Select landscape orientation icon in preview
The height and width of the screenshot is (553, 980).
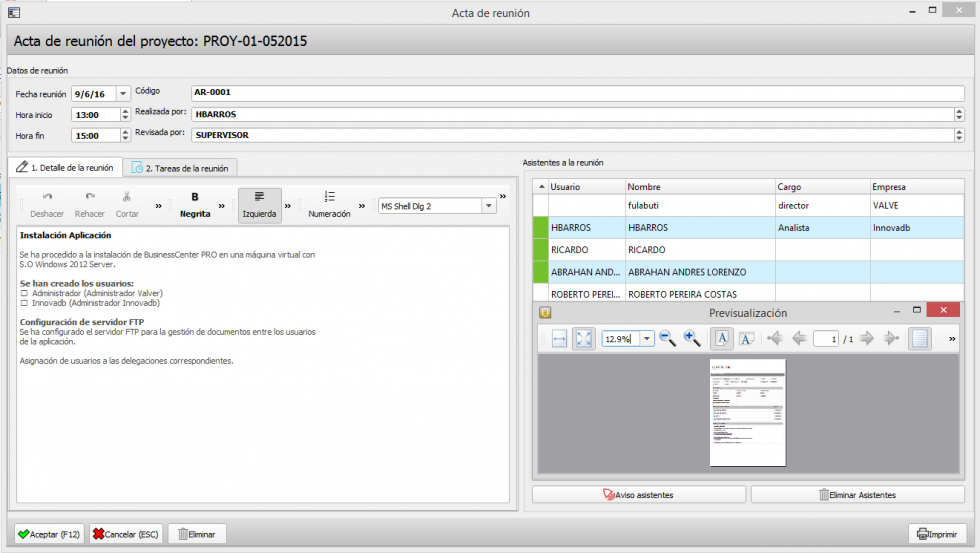[x=746, y=339]
